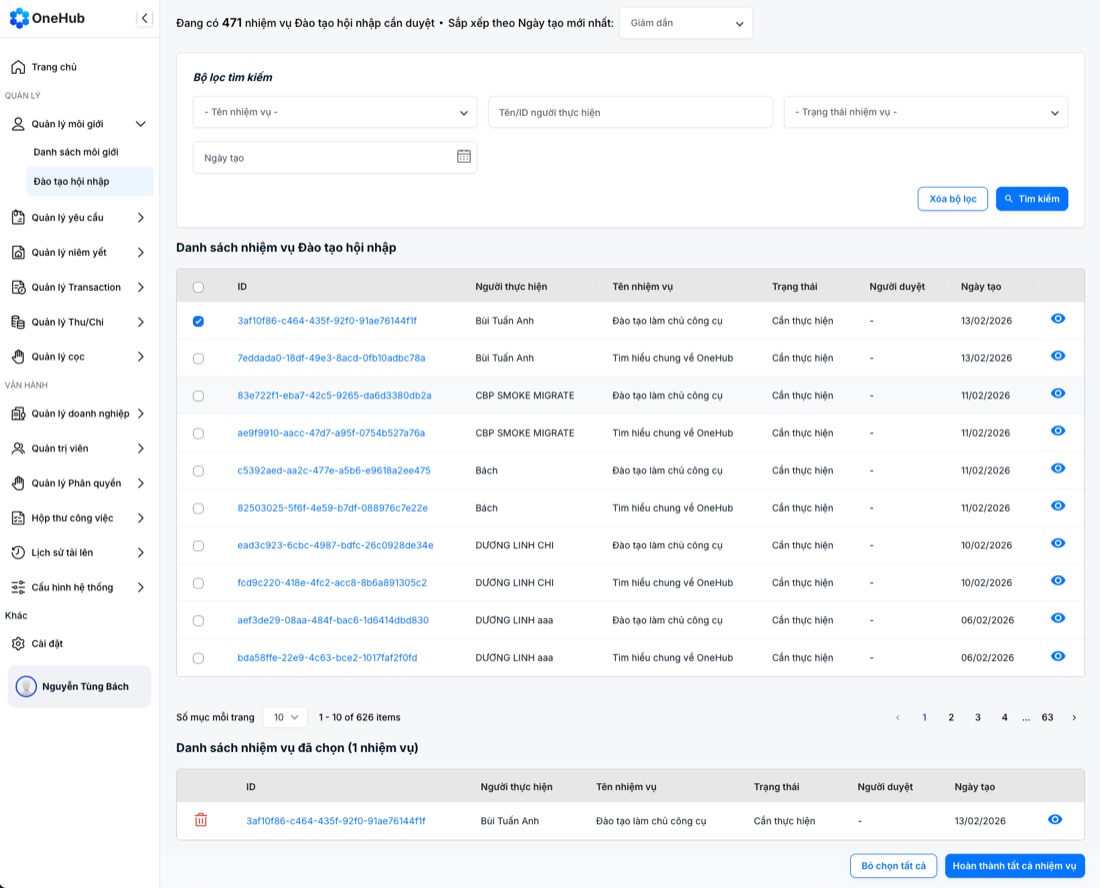Open eye icon in the selected tasks list
The height and width of the screenshot is (888, 1100).
(1054, 819)
